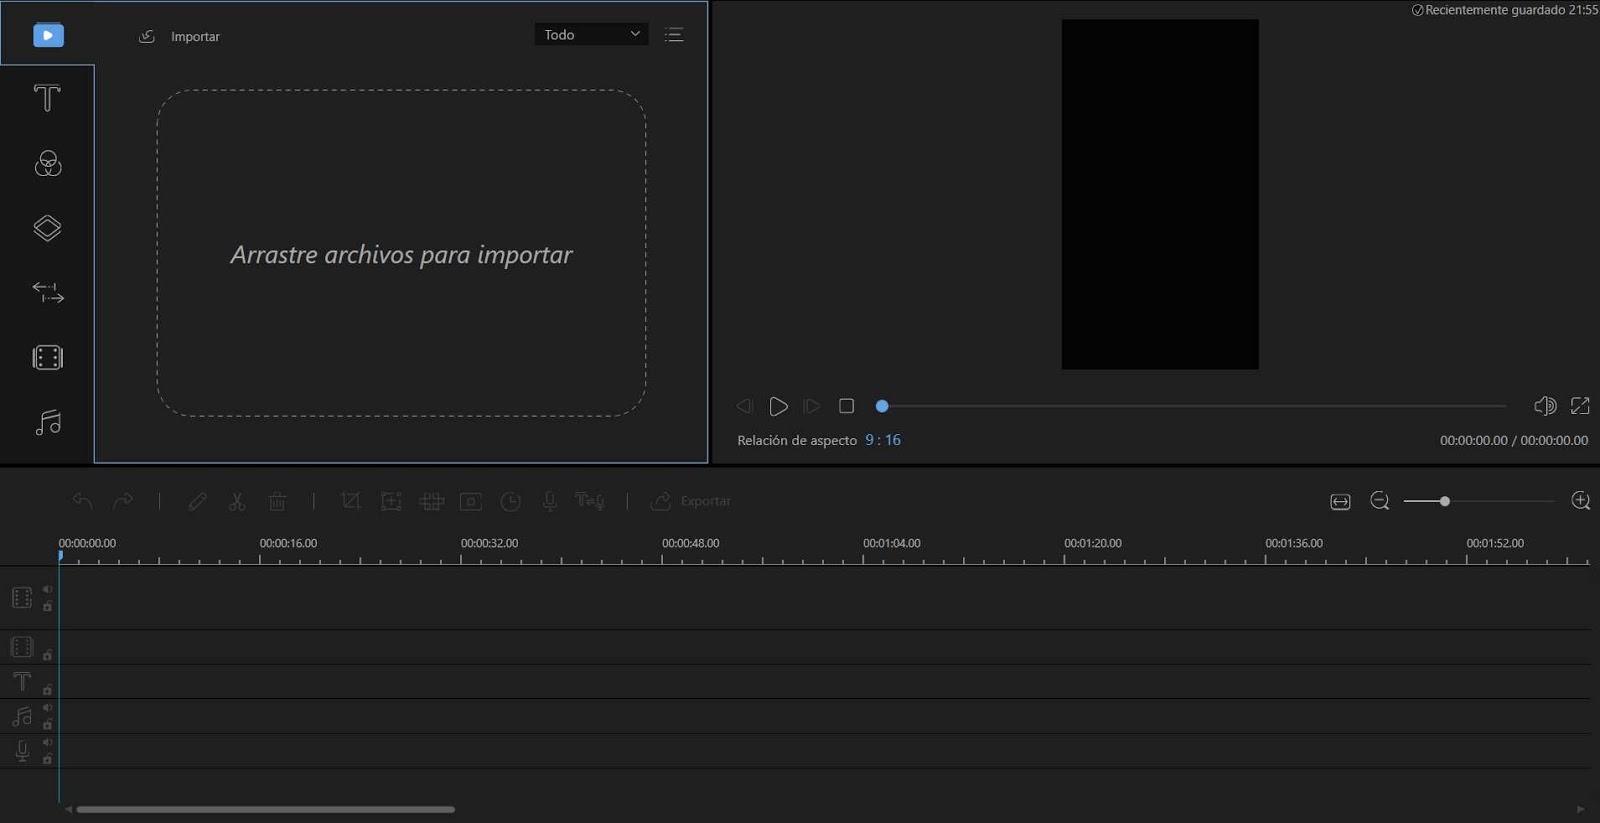Click the Importar button

[179, 36]
